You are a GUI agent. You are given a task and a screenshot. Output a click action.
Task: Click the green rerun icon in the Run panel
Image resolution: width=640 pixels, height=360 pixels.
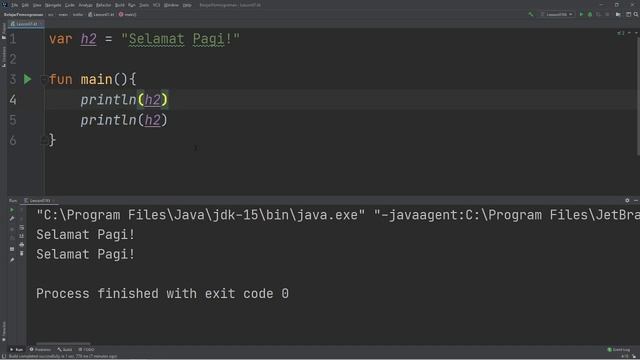[x=12, y=210]
